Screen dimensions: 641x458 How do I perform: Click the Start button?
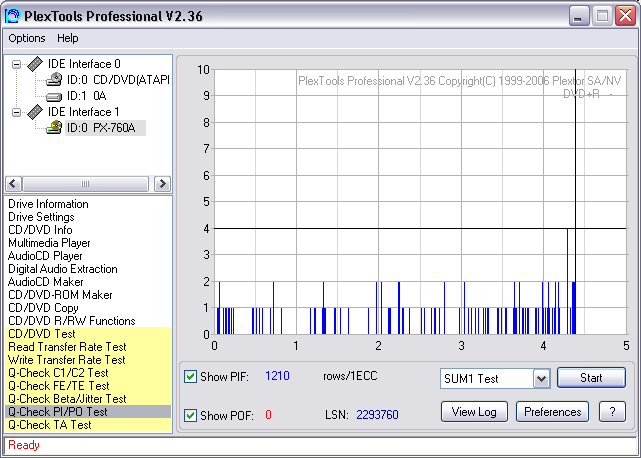[x=591, y=377]
